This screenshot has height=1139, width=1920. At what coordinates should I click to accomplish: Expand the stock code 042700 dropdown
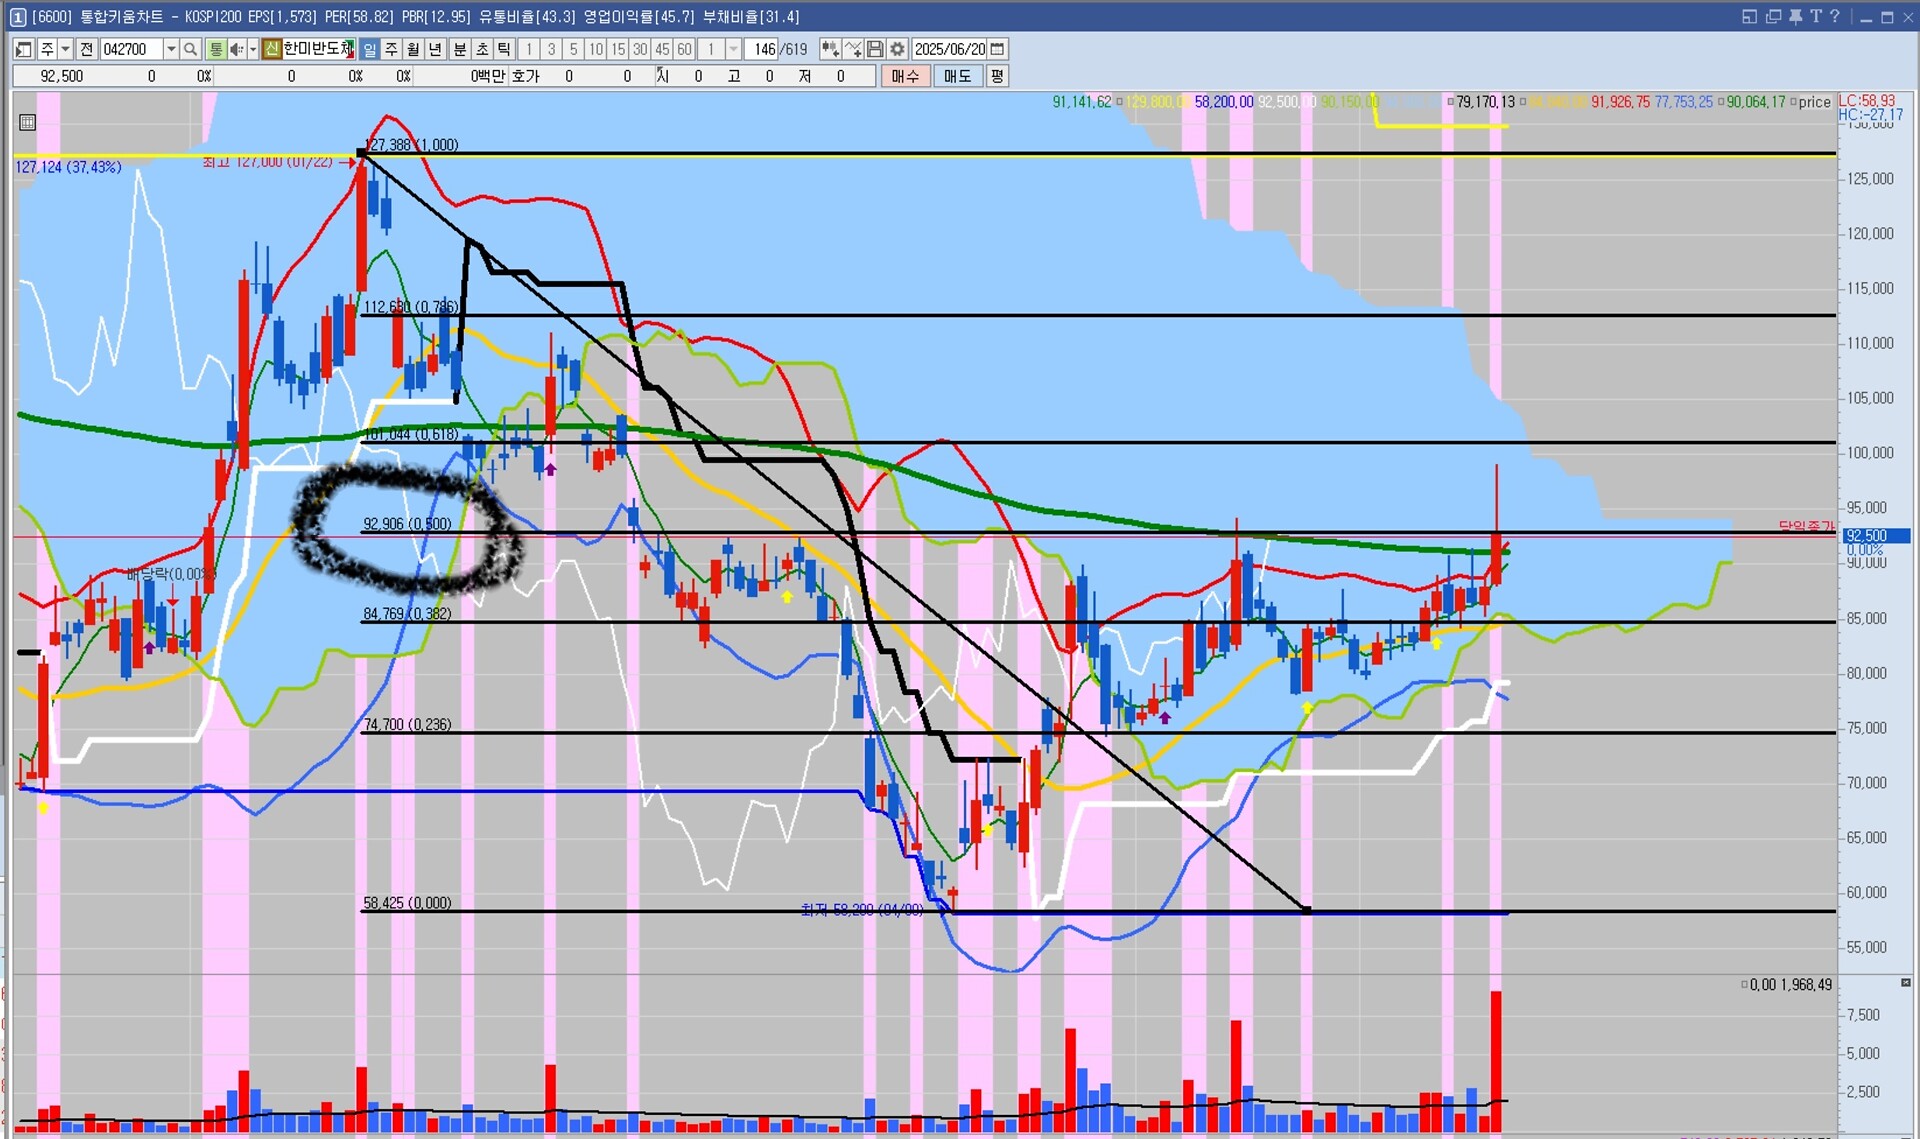click(171, 49)
